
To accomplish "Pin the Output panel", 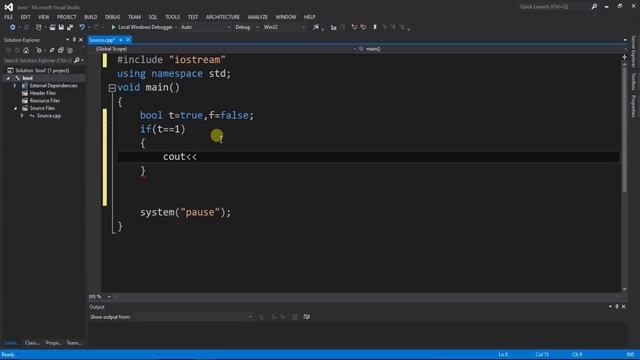I will click(x=617, y=307).
